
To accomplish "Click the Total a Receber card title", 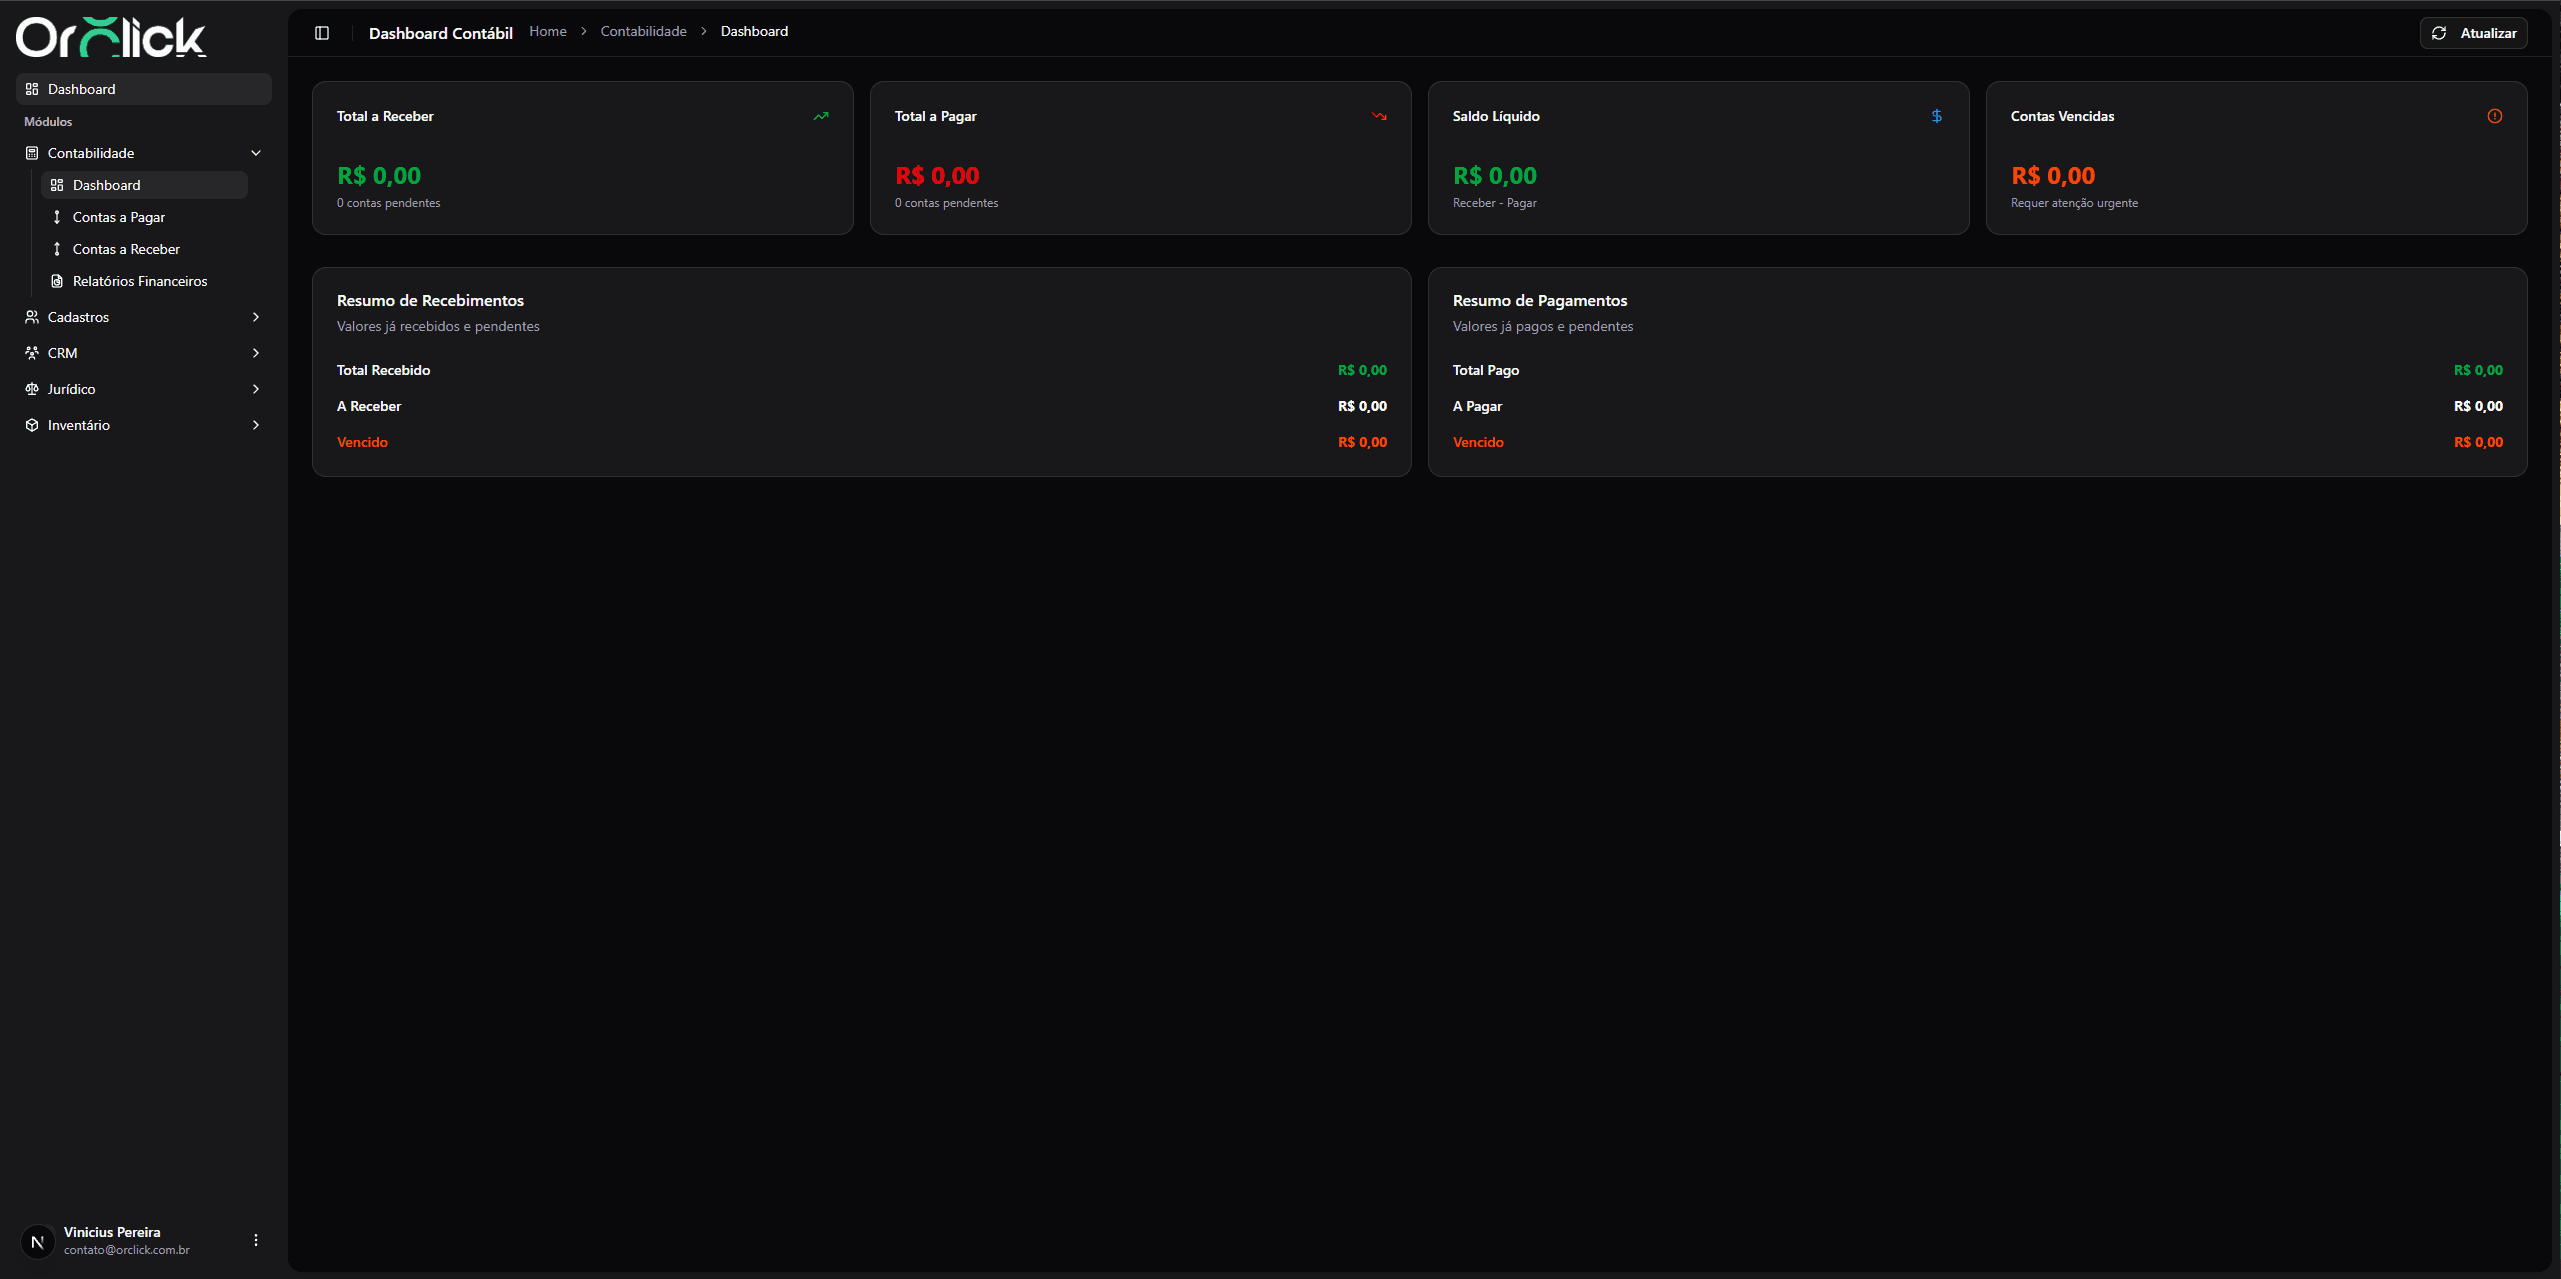I will [x=385, y=116].
